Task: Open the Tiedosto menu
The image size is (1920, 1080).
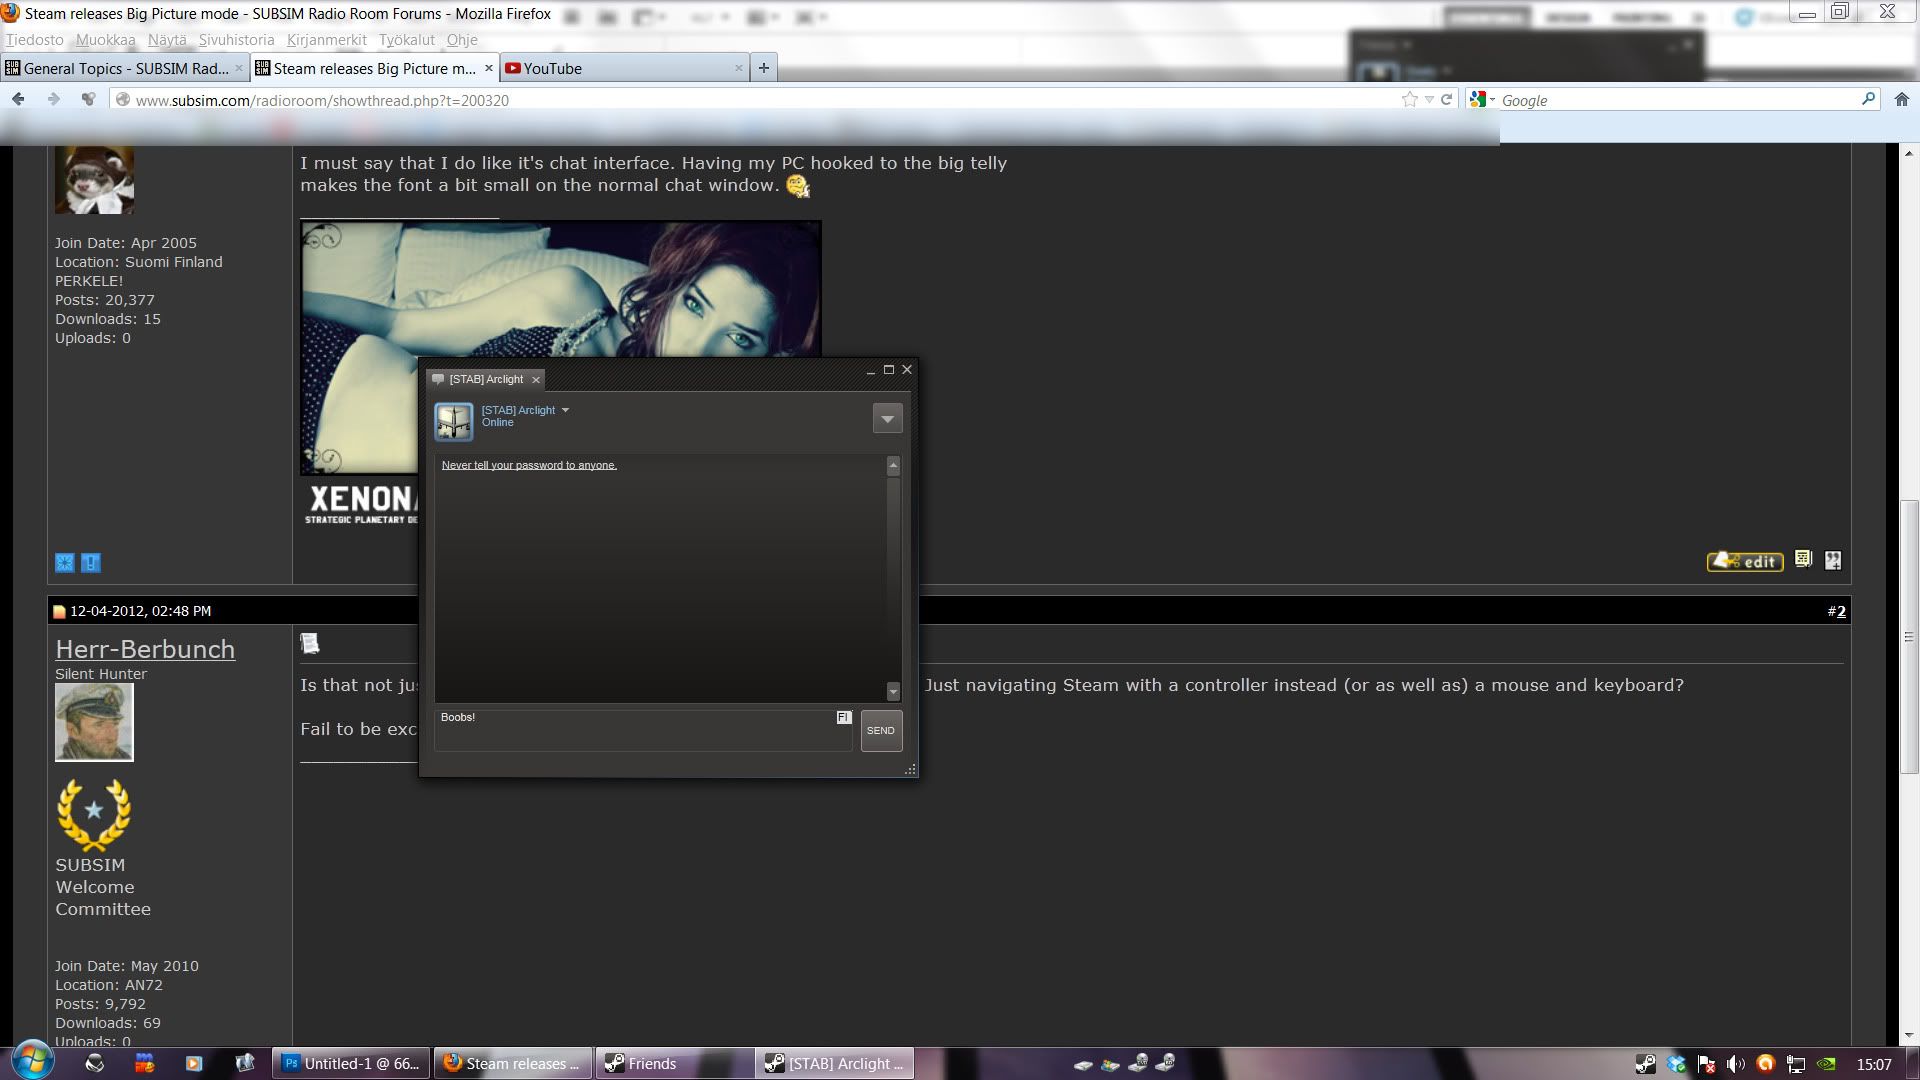Action: tap(35, 40)
